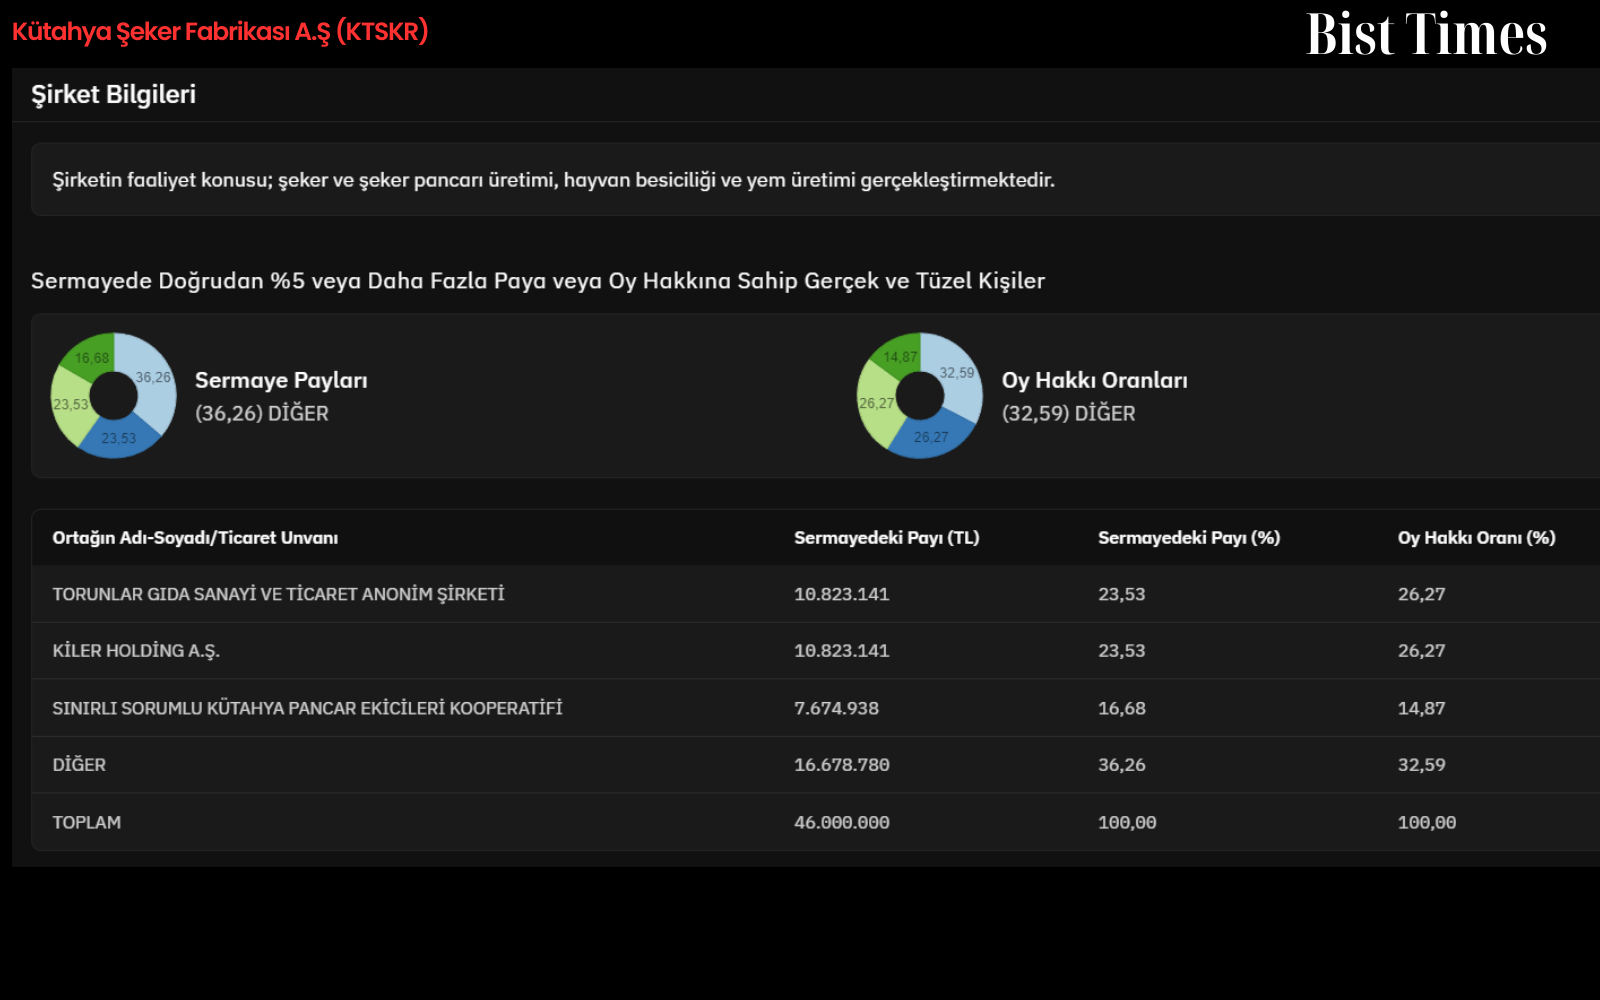1600x1000 pixels.
Task: Open the Şirket Bilgileri section header
Action: [x=113, y=94]
